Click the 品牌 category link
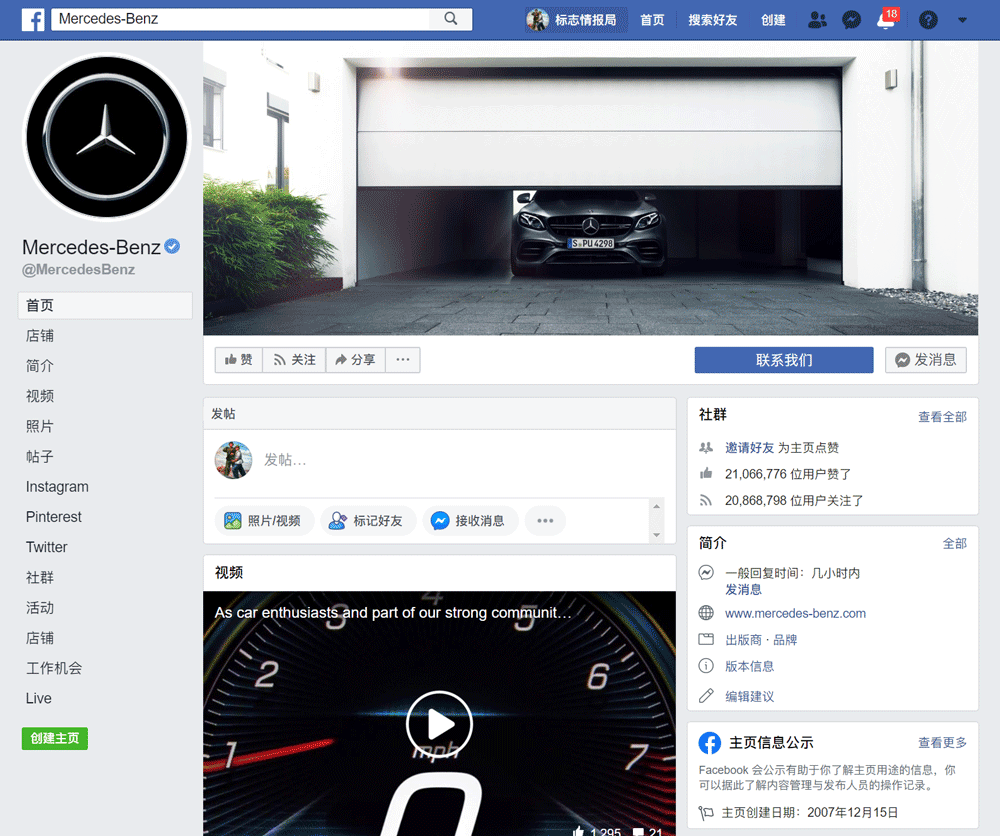This screenshot has width=1000, height=836. (x=785, y=640)
